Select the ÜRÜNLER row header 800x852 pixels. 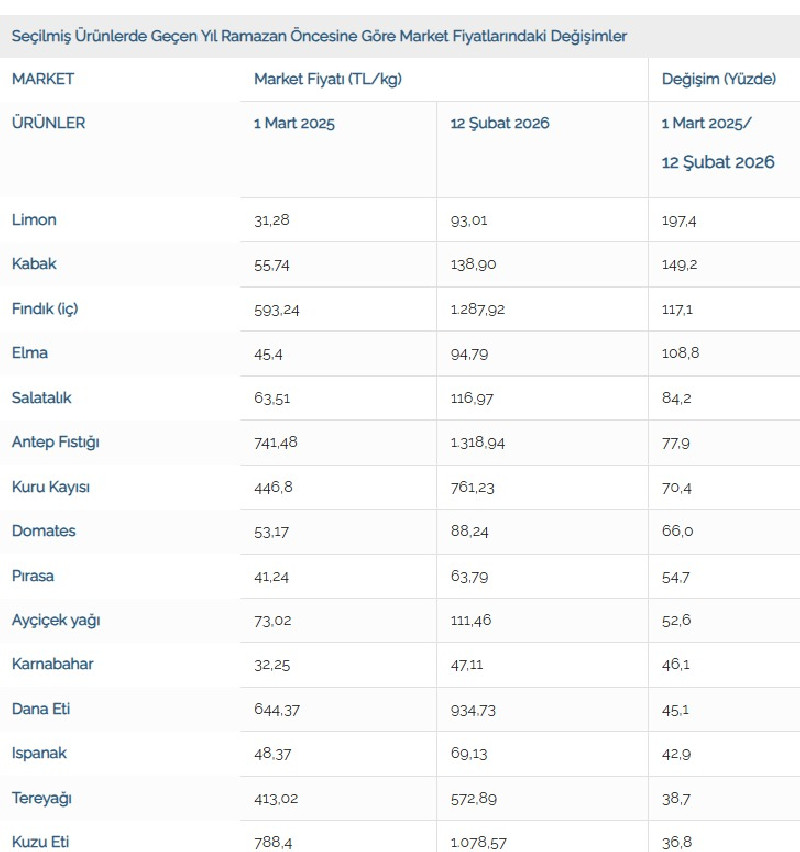pos(49,123)
